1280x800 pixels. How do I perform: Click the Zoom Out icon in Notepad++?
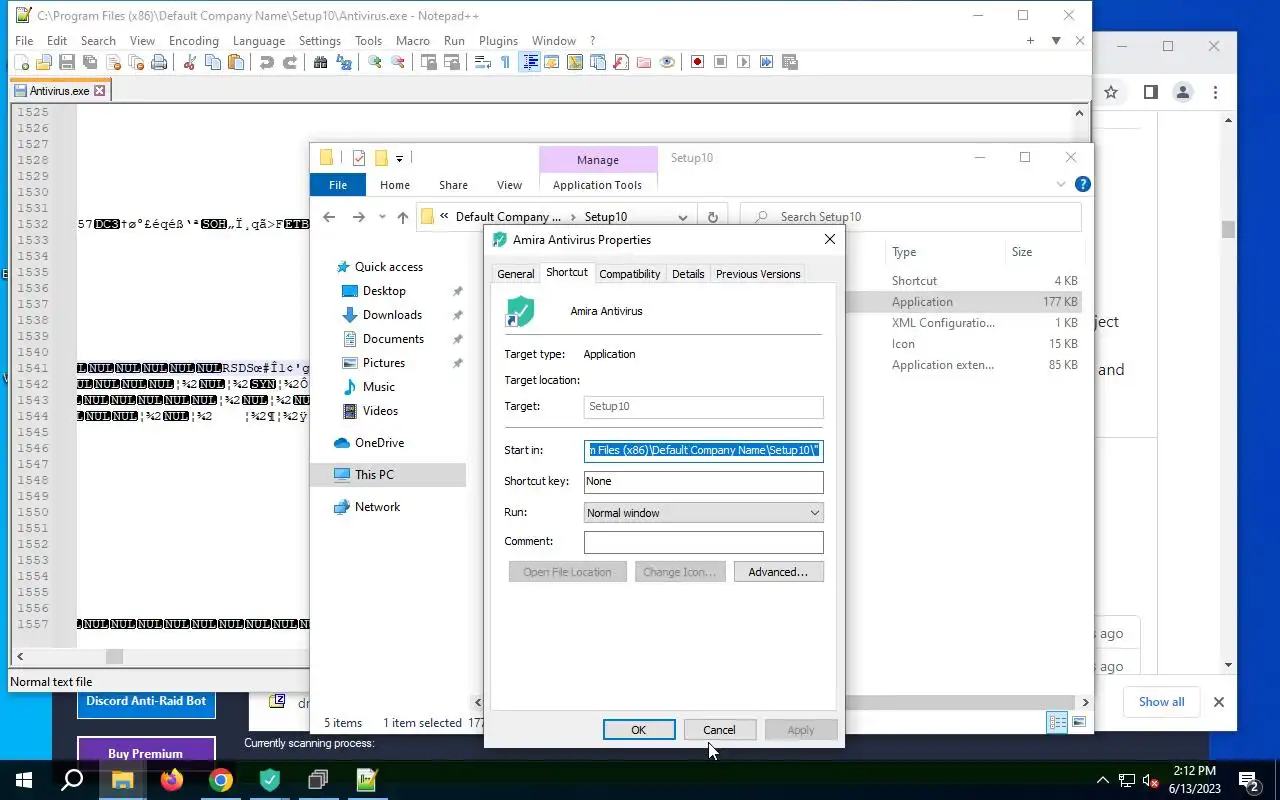(x=398, y=62)
